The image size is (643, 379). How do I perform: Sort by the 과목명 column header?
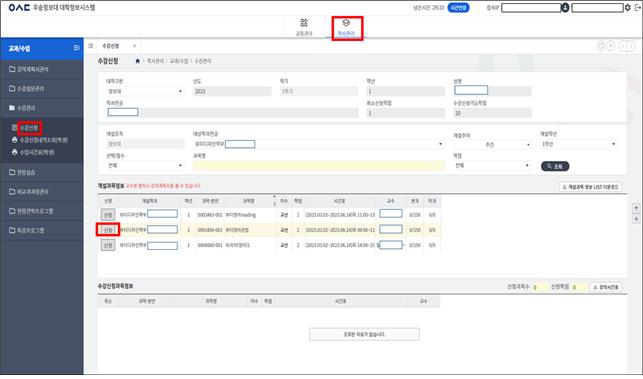[x=249, y=201]
